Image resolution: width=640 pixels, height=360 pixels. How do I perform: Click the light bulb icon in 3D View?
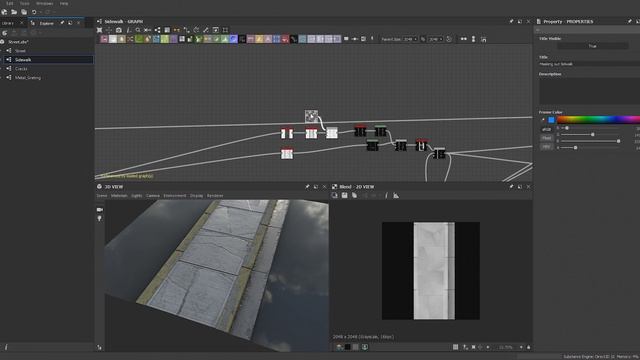click(100, 219)
